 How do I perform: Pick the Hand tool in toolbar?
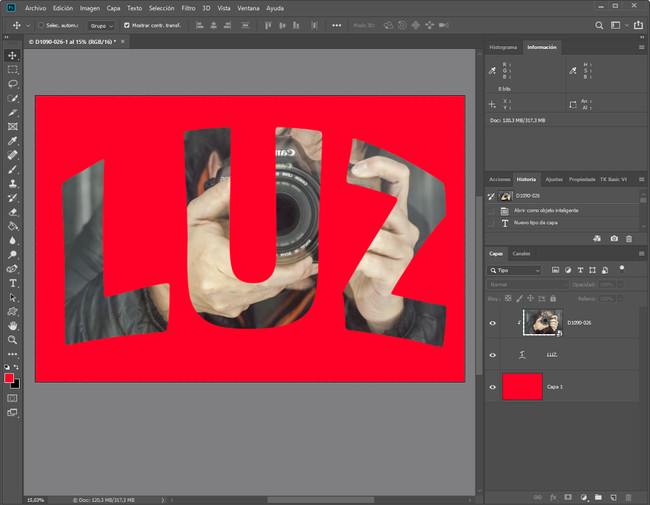(12, 326)
